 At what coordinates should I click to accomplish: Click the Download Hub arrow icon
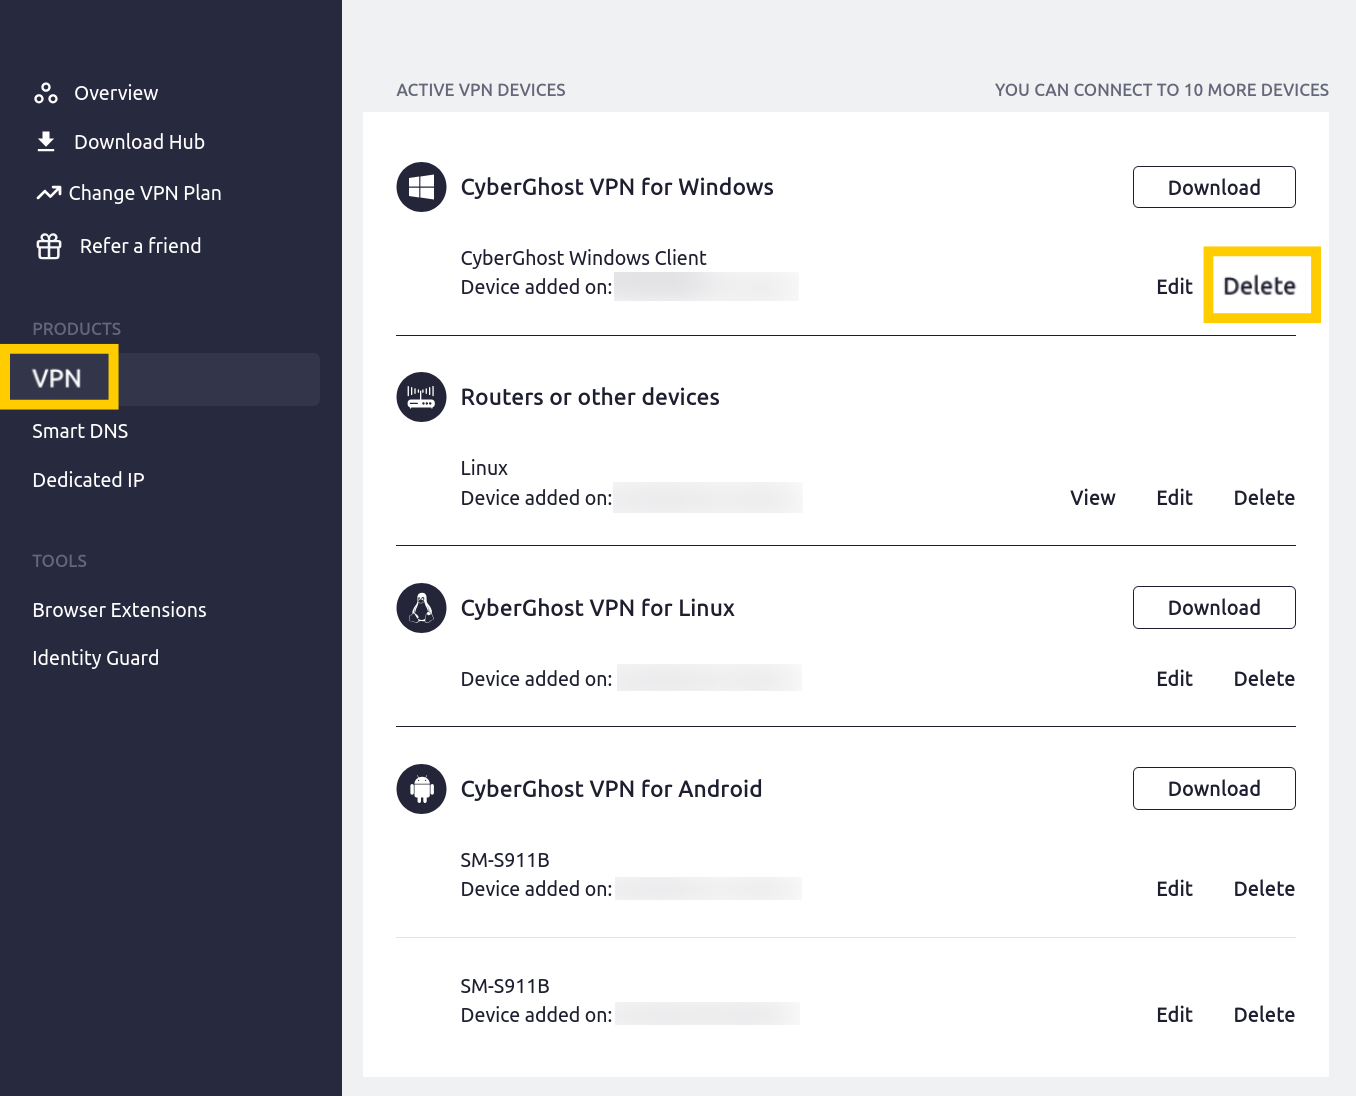46,142
